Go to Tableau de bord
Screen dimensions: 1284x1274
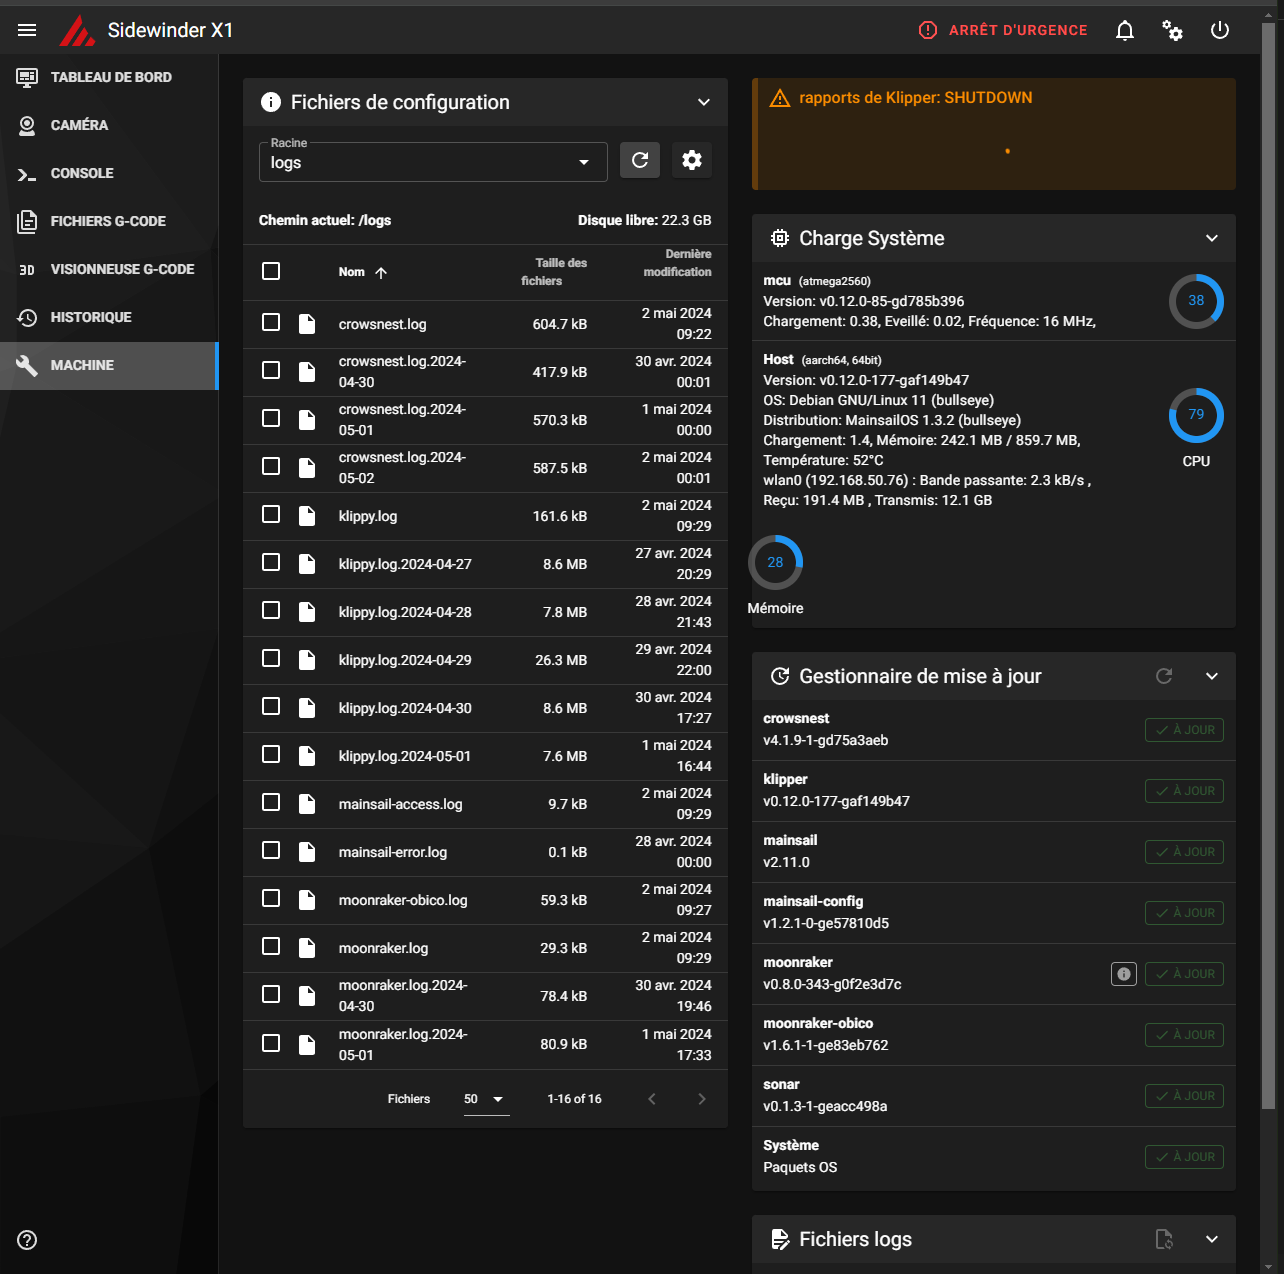(x=109, y=77)
